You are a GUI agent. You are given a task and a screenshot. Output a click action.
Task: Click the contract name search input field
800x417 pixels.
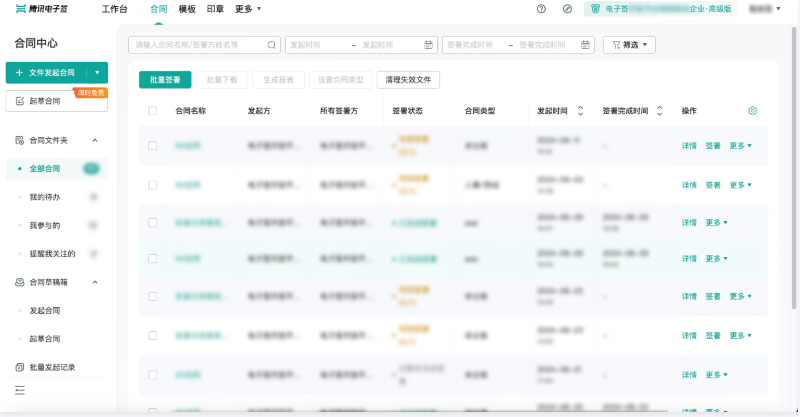(x=200, y=45)
